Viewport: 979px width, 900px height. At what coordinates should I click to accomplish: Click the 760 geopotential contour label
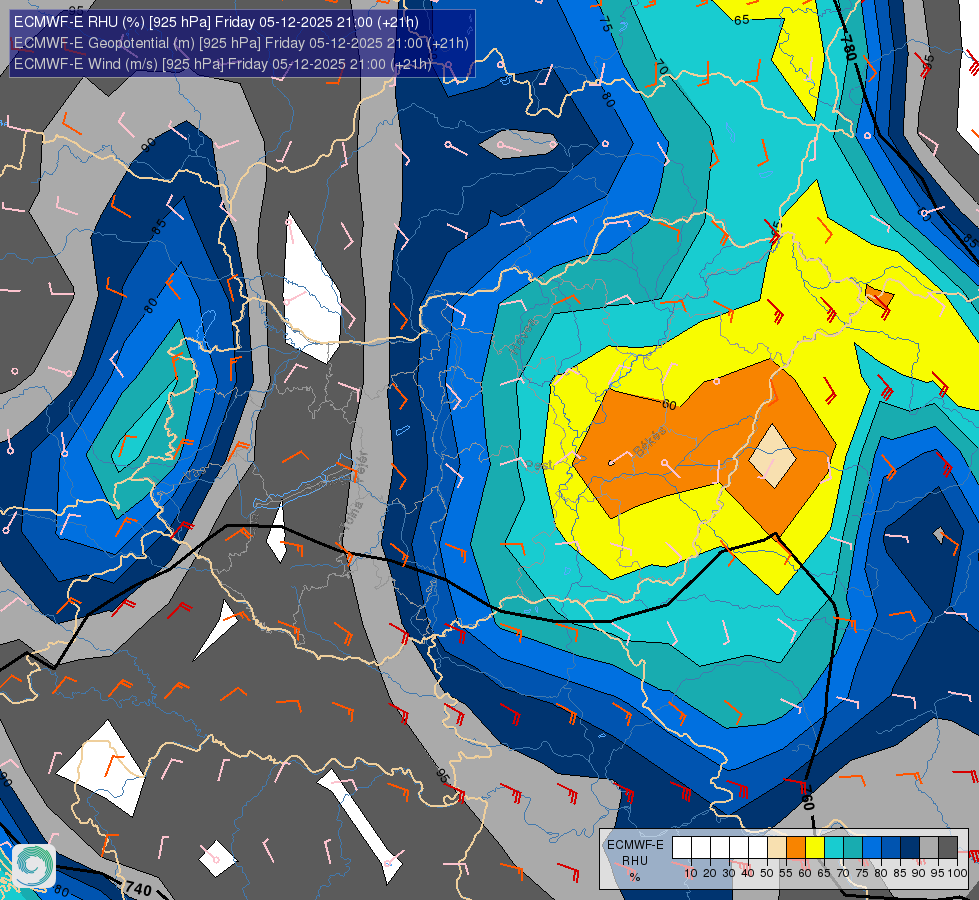807,798
